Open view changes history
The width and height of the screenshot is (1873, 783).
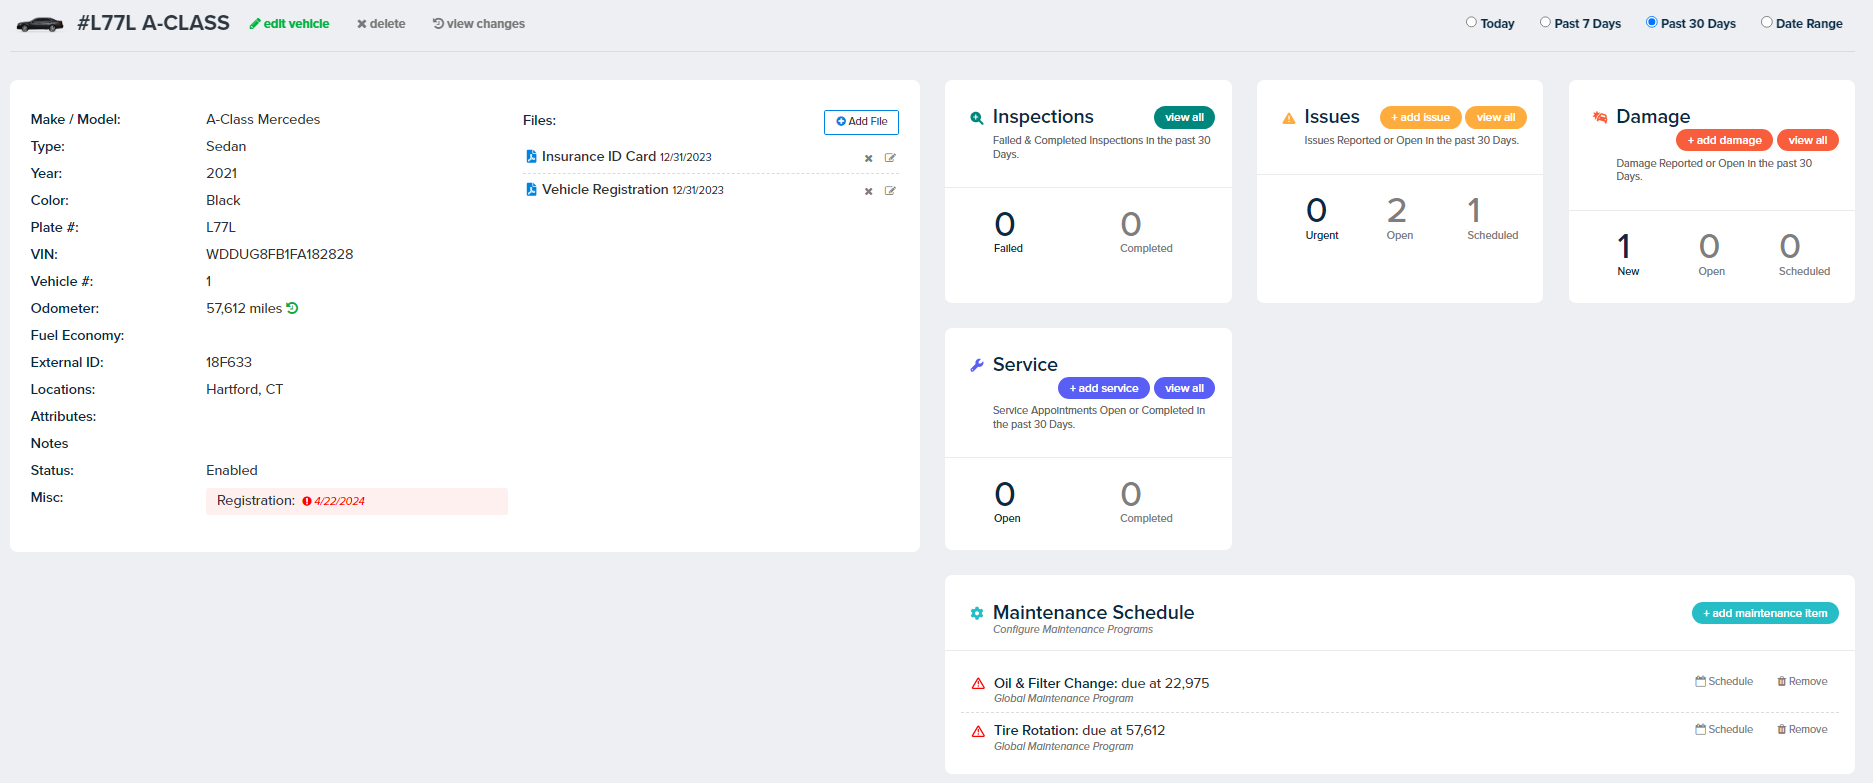coord(479,24)
